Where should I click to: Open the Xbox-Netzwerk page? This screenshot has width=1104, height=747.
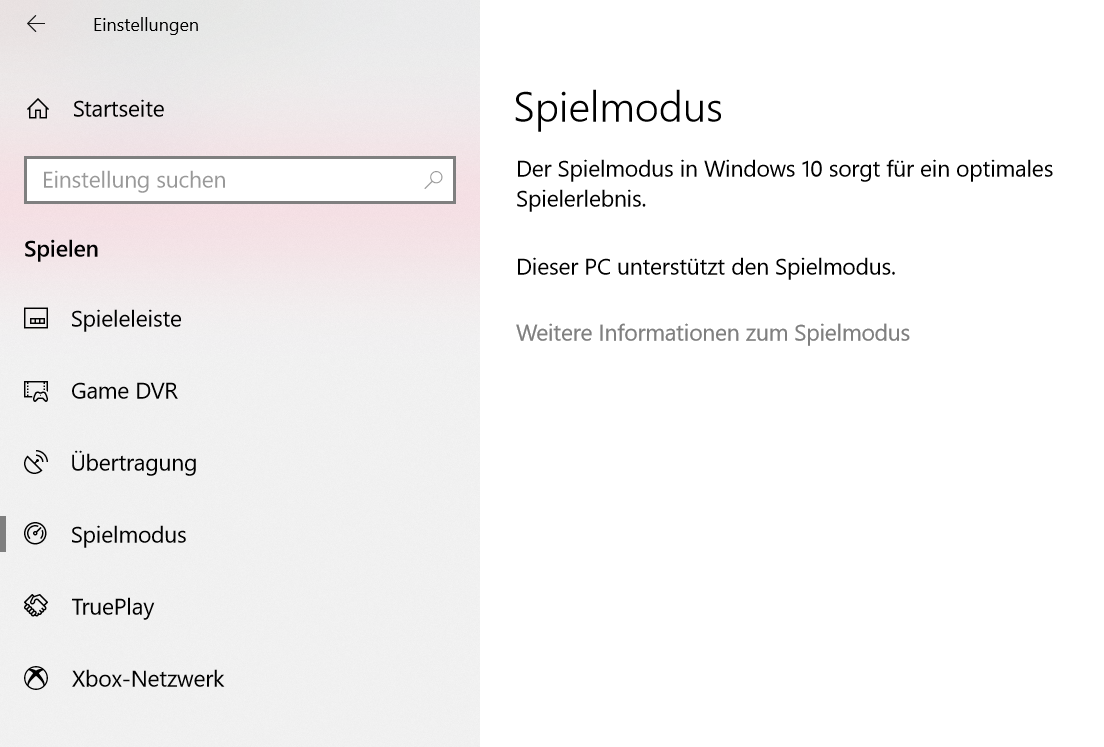[x=147, y=679]
